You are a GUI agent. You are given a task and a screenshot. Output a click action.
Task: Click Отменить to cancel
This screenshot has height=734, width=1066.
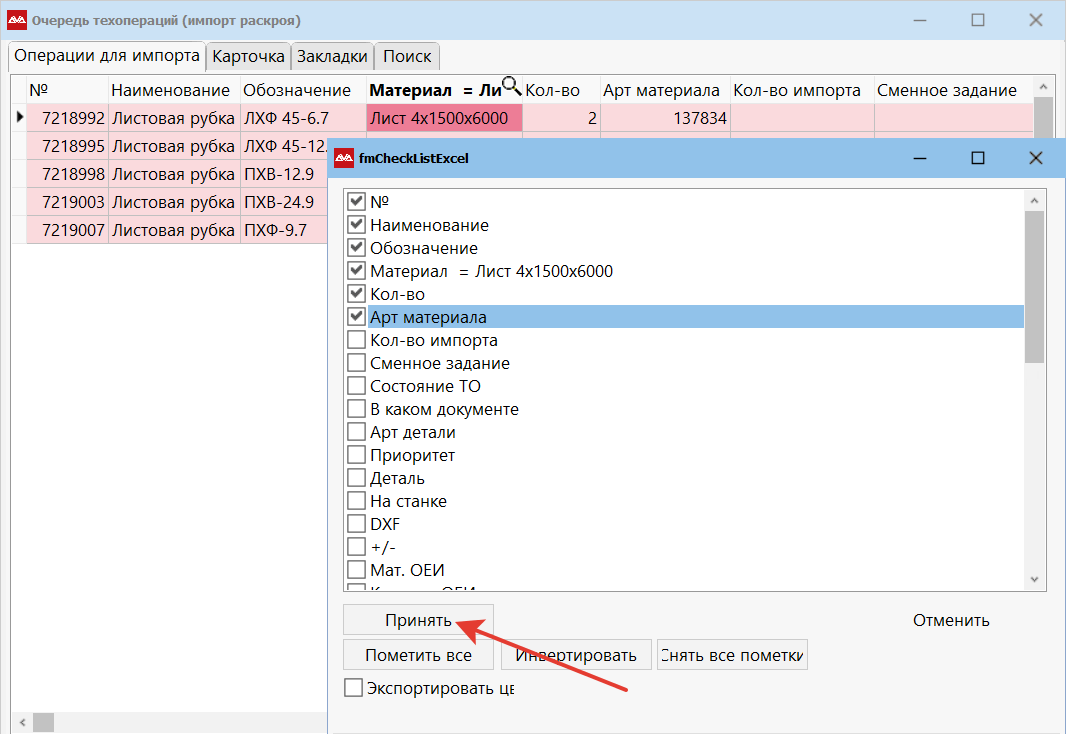point(950,620)
